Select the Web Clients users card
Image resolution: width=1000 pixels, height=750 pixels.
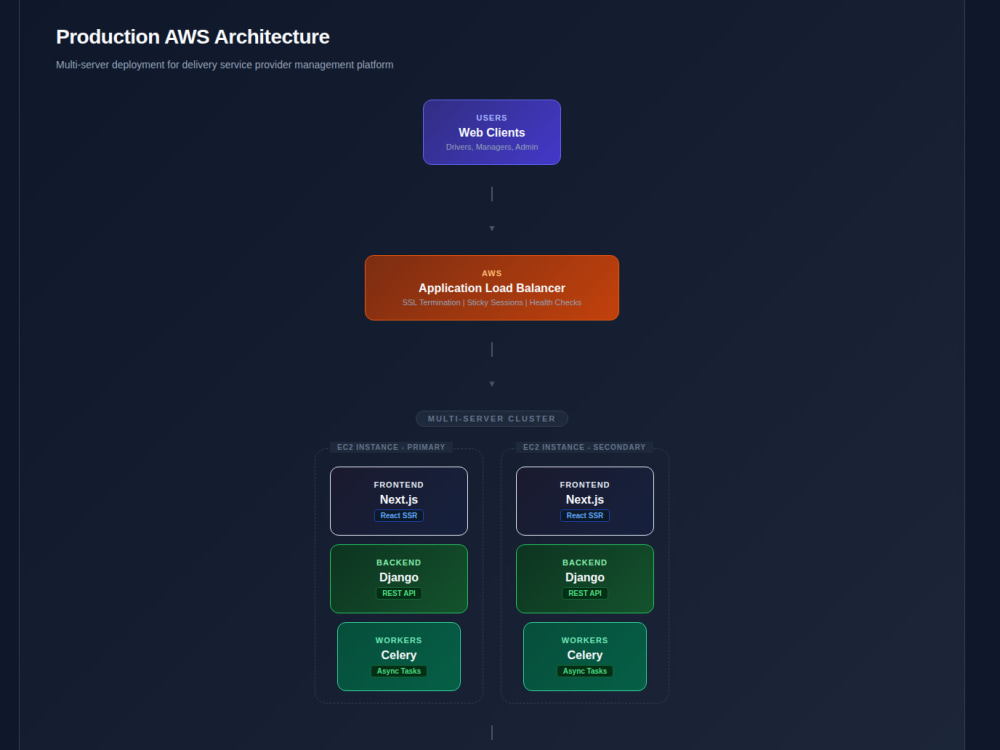tap(492, 132)
